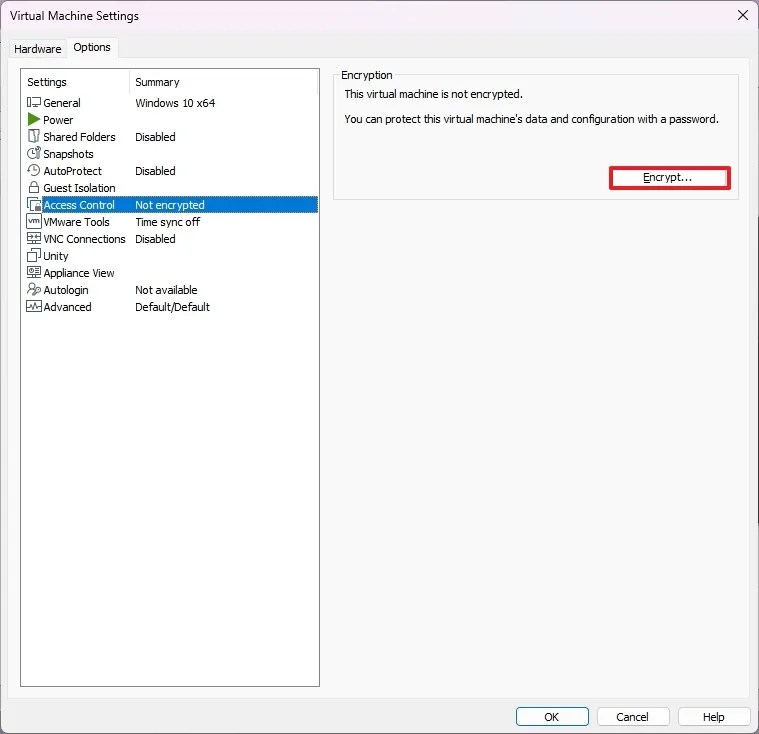Select the Unity entry
The image size is (759, 734).
tap(56, 256)
